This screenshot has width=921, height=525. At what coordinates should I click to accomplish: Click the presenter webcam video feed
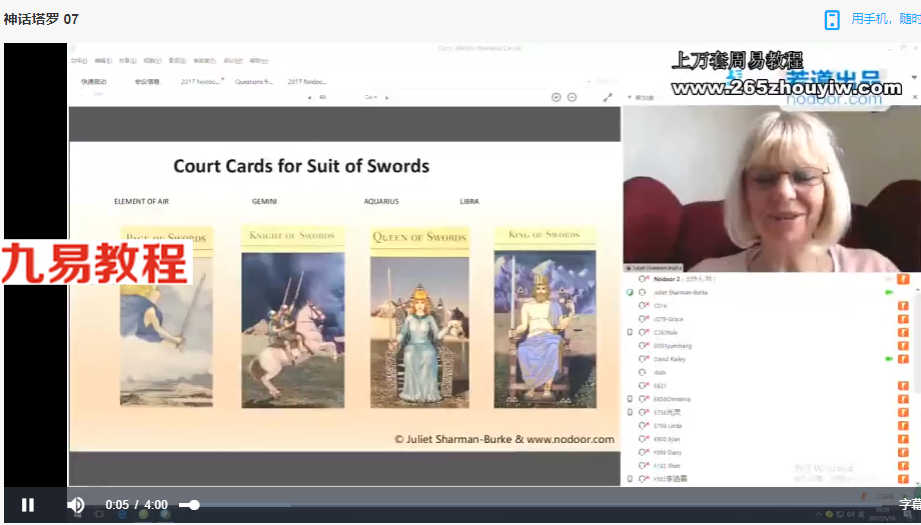click(772, 188)
